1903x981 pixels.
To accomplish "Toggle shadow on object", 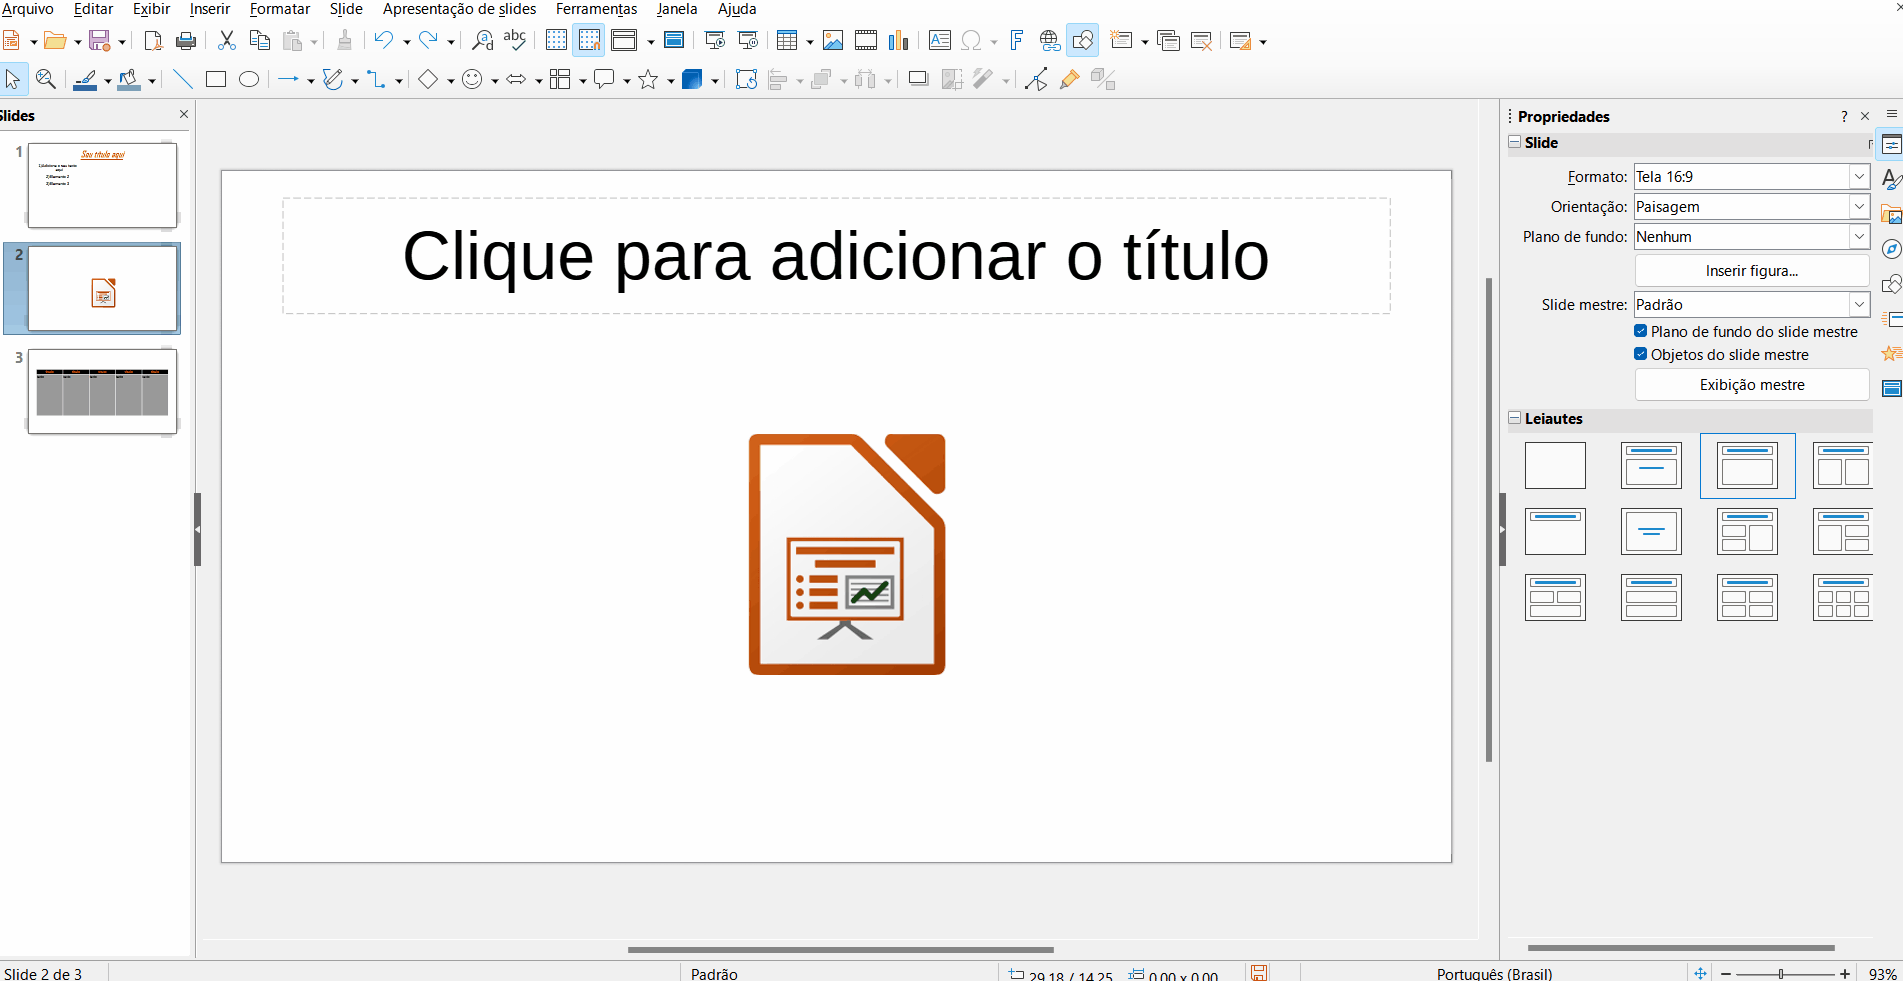I will 918,79.
